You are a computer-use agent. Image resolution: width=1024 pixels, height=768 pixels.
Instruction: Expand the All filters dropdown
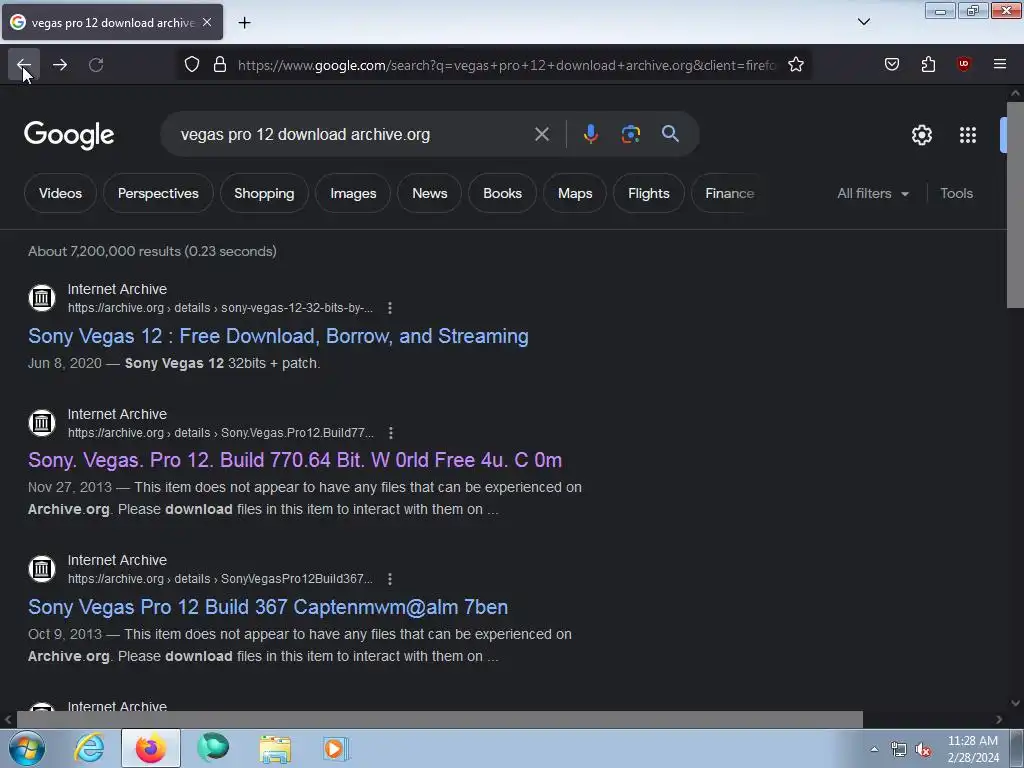pos(872,193)
